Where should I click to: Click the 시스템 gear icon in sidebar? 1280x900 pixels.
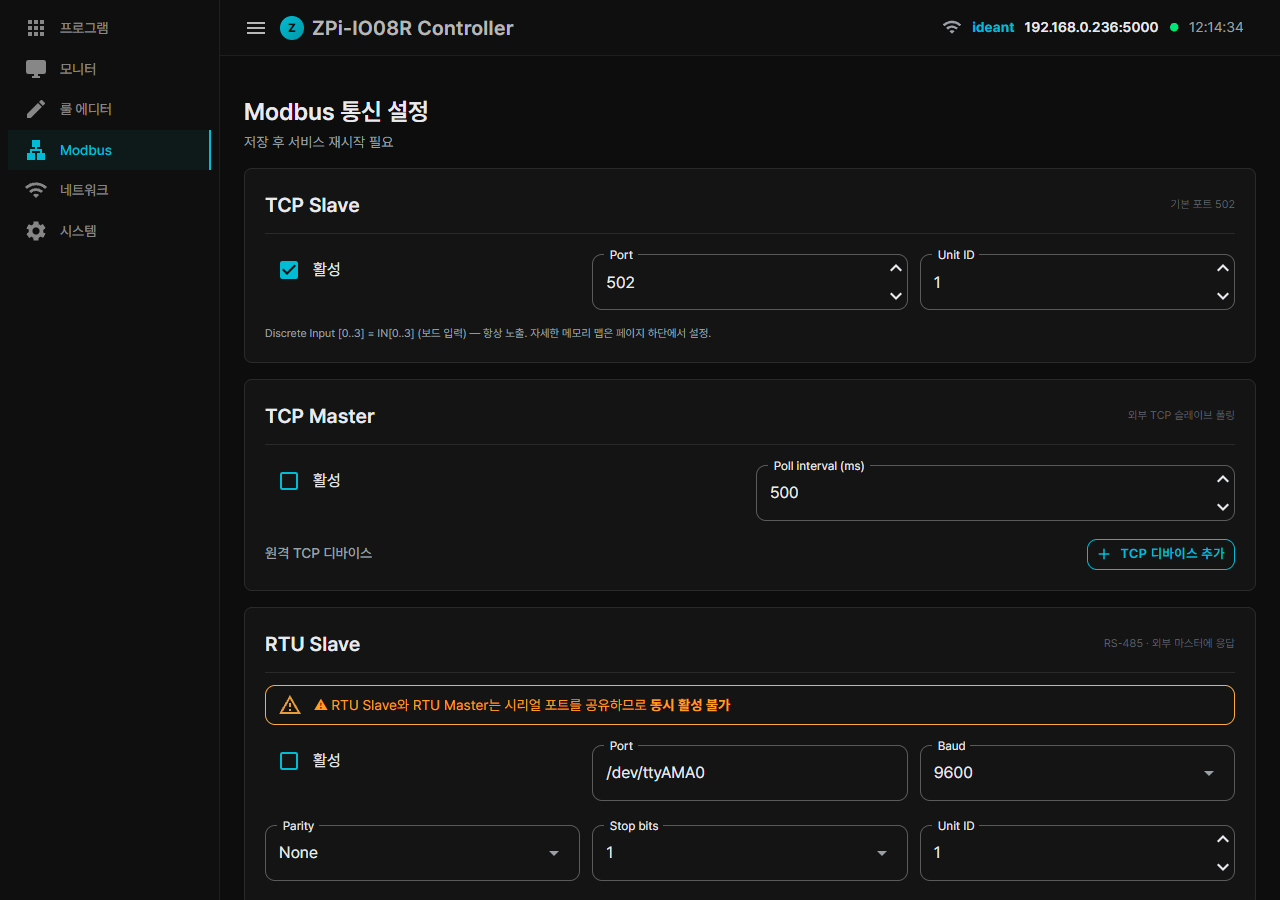[x=36, y=231]
